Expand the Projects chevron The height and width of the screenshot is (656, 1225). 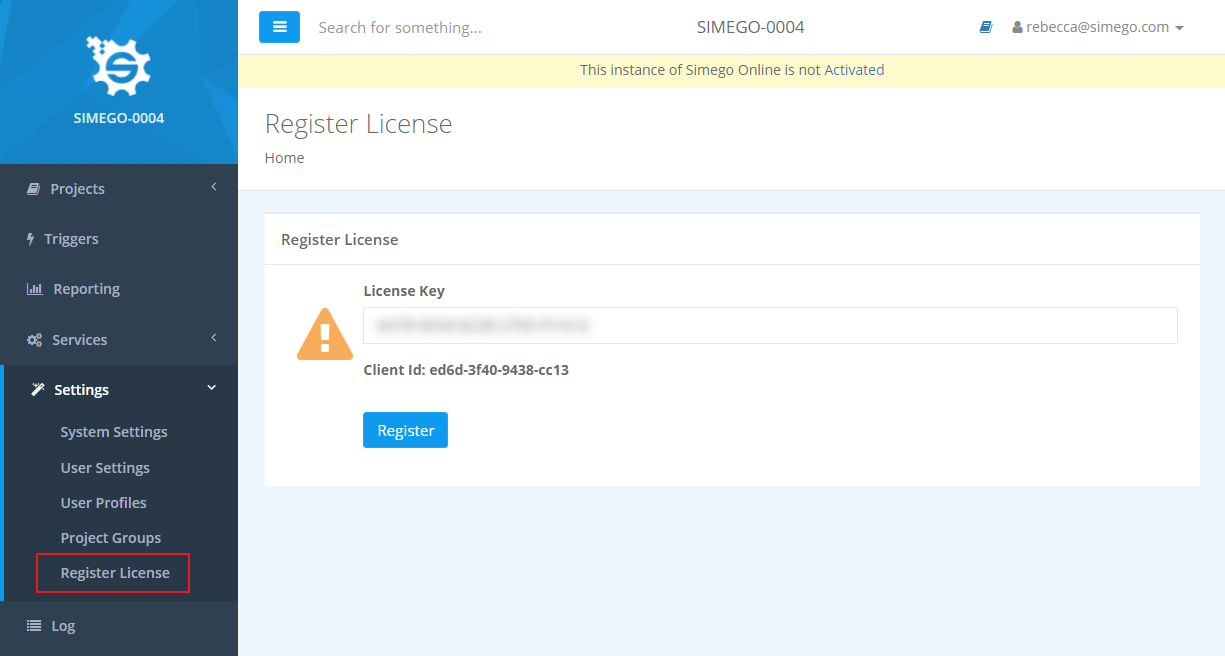(213, 187)
